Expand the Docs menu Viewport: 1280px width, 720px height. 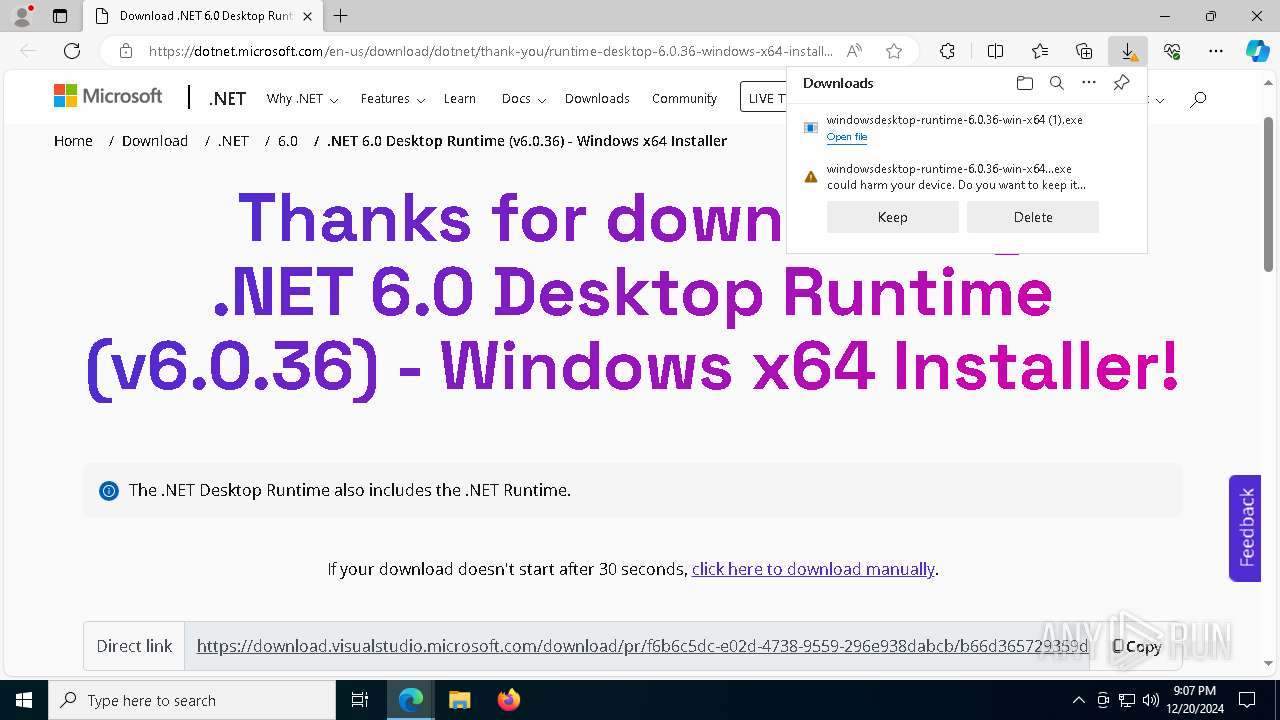click(524, 99)
